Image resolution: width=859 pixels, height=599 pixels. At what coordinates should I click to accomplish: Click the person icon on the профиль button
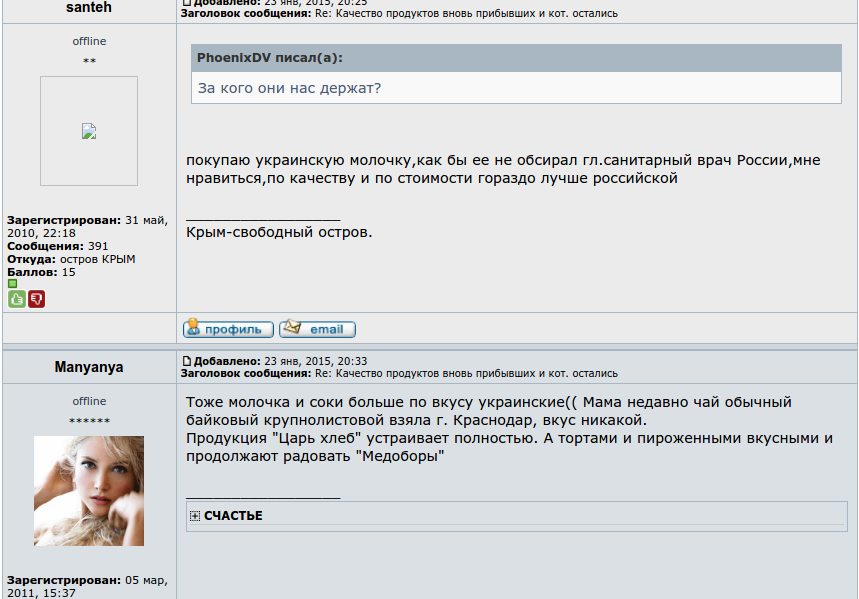193,328
